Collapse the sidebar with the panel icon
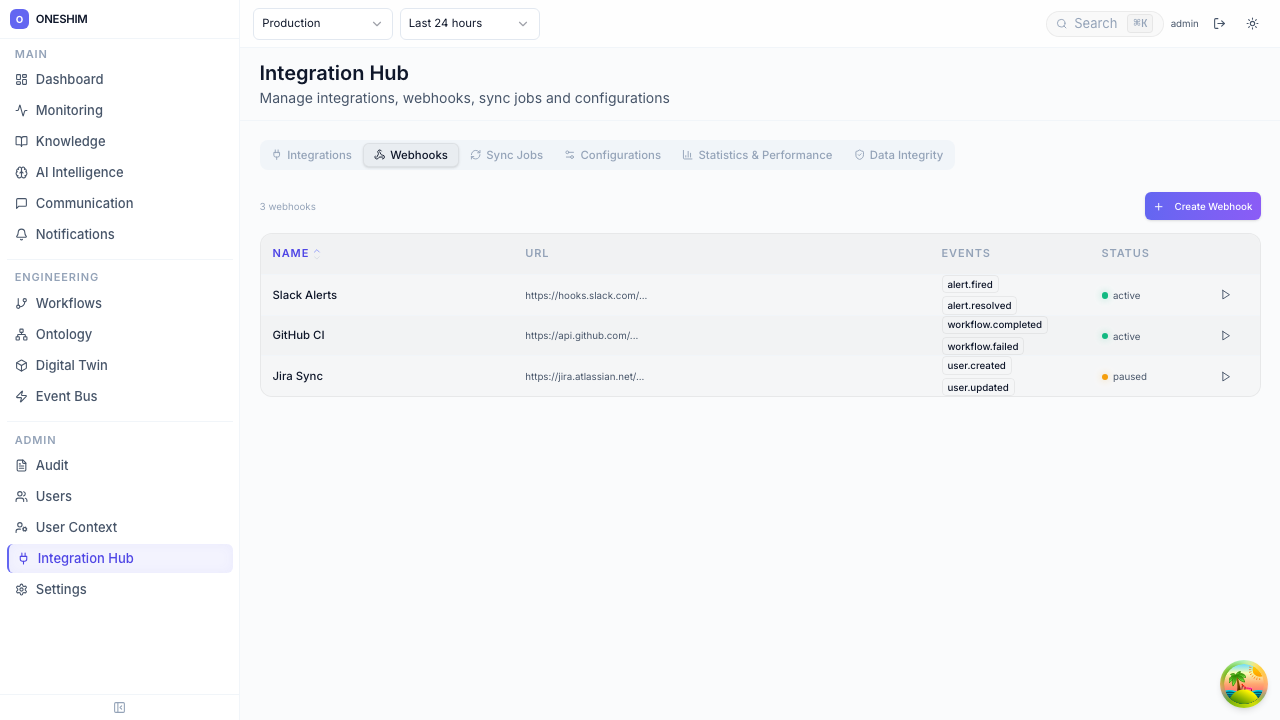The width and height of the screenshot is (1280, 720). (119, 707)
